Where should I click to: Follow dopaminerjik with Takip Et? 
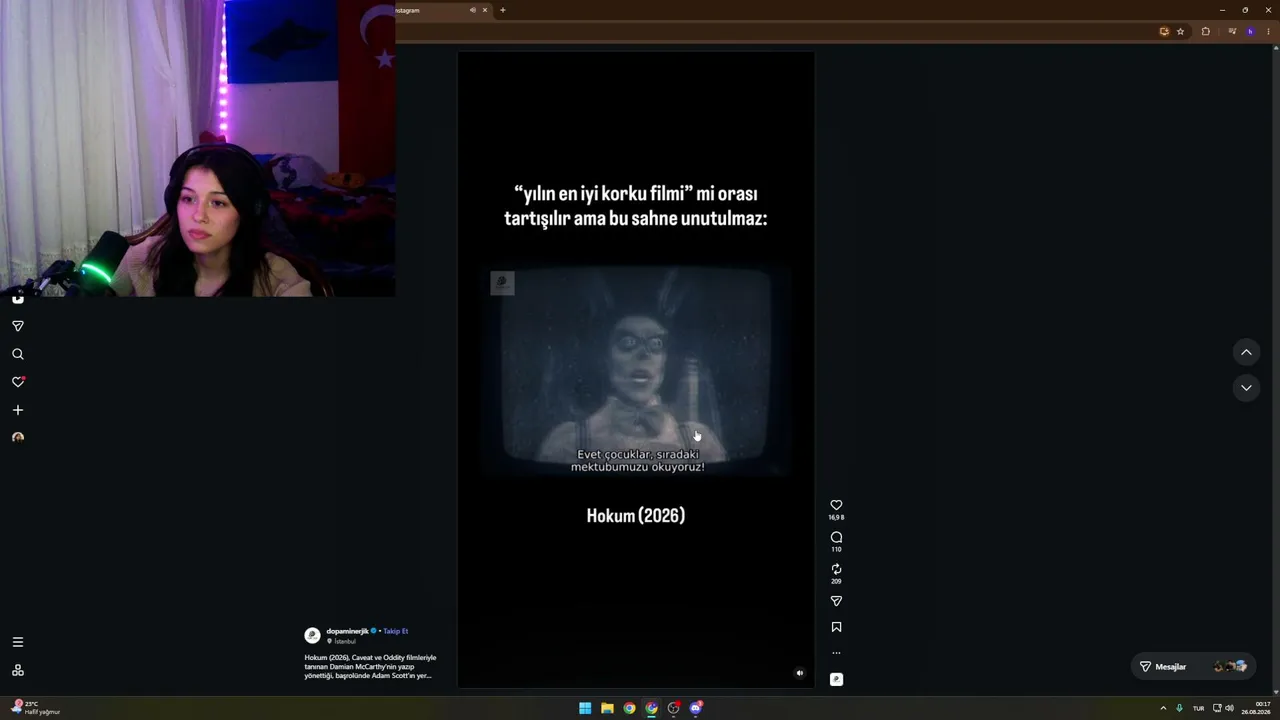click(x=396, y=631)
